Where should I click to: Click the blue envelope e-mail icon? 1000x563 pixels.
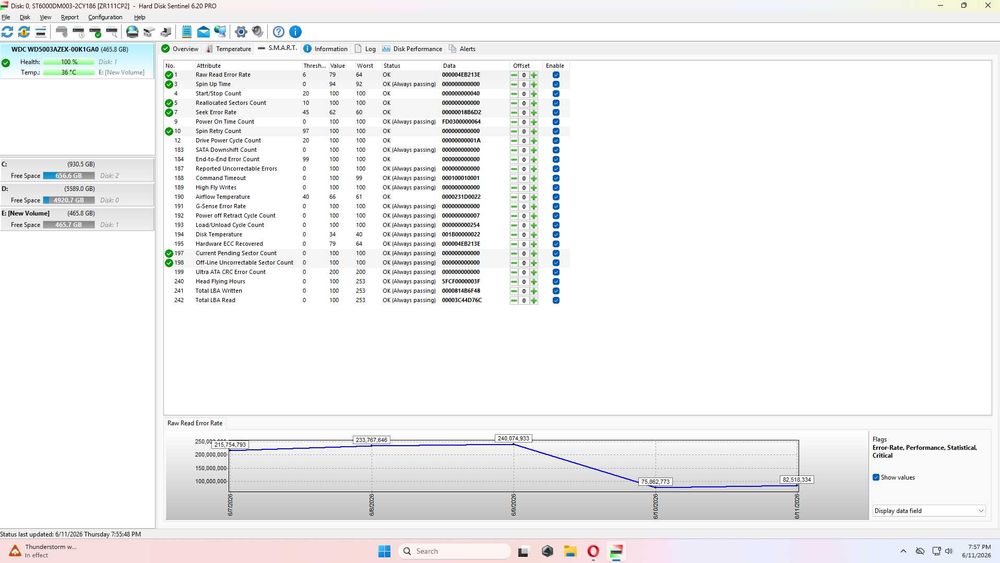tap(203, 31)
